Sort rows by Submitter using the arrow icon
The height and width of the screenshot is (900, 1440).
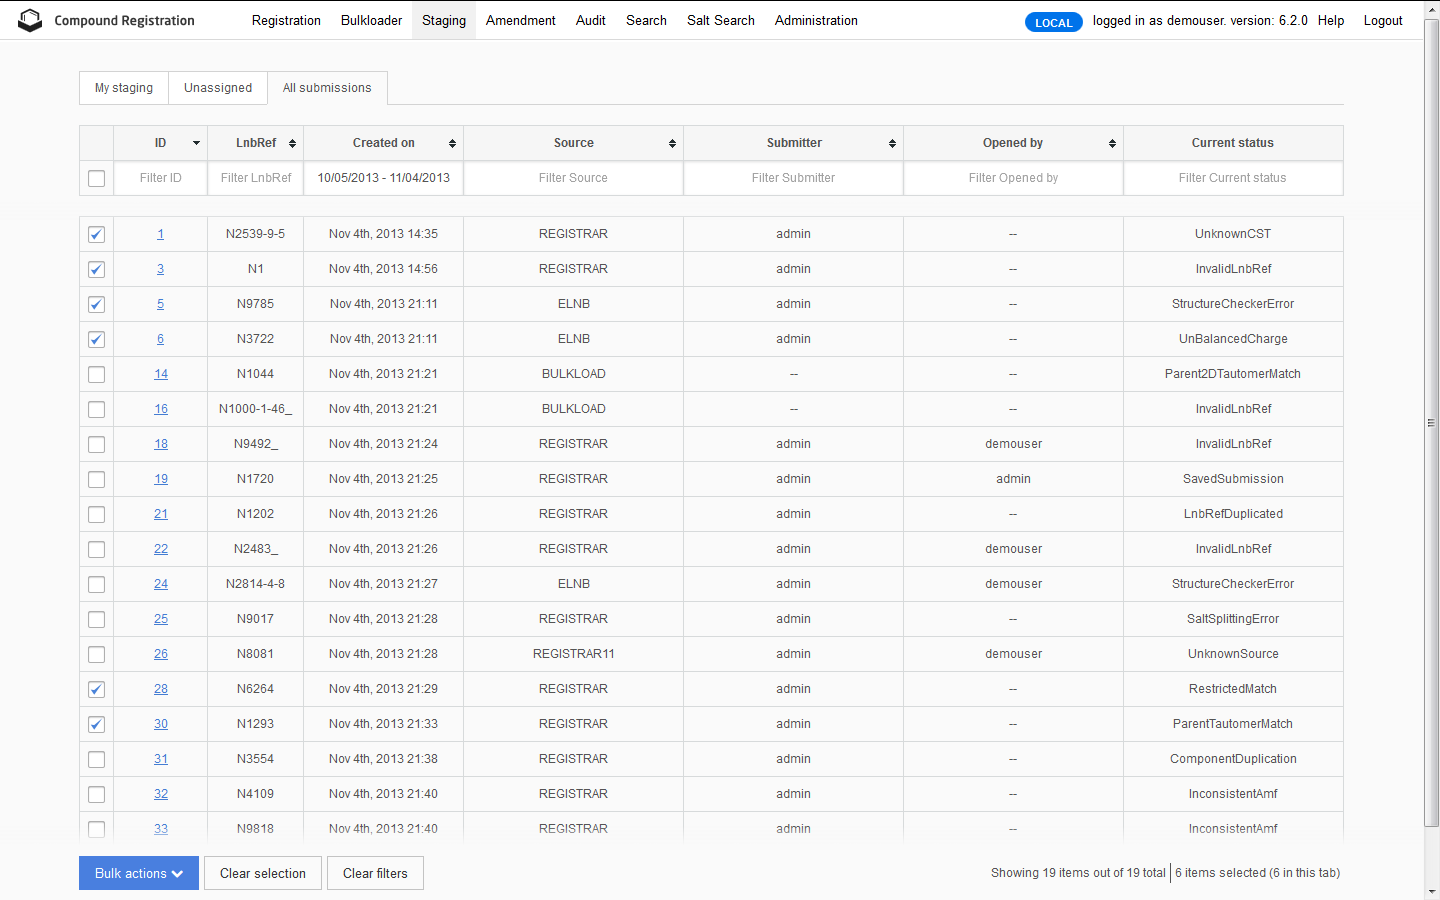coord(892,143)
